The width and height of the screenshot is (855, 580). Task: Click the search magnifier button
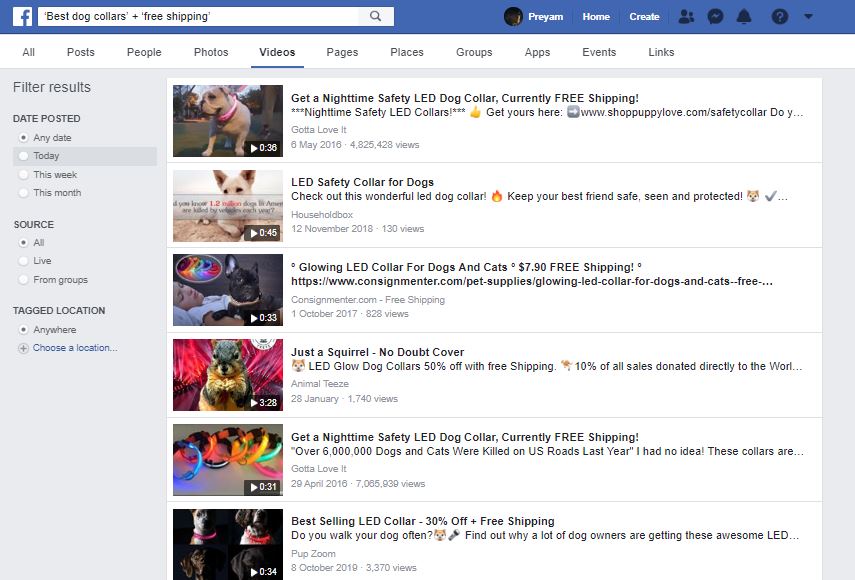pos(376,16)
